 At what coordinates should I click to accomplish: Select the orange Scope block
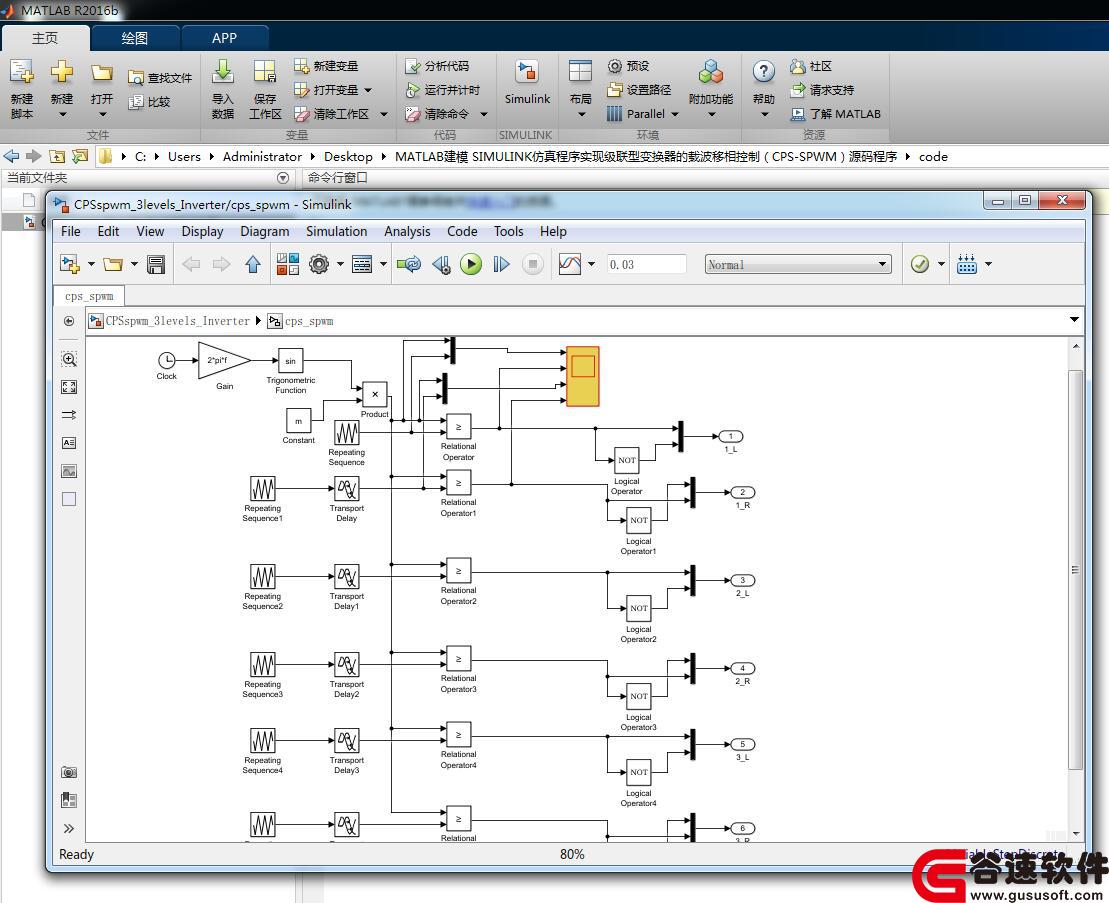point(583,376)
